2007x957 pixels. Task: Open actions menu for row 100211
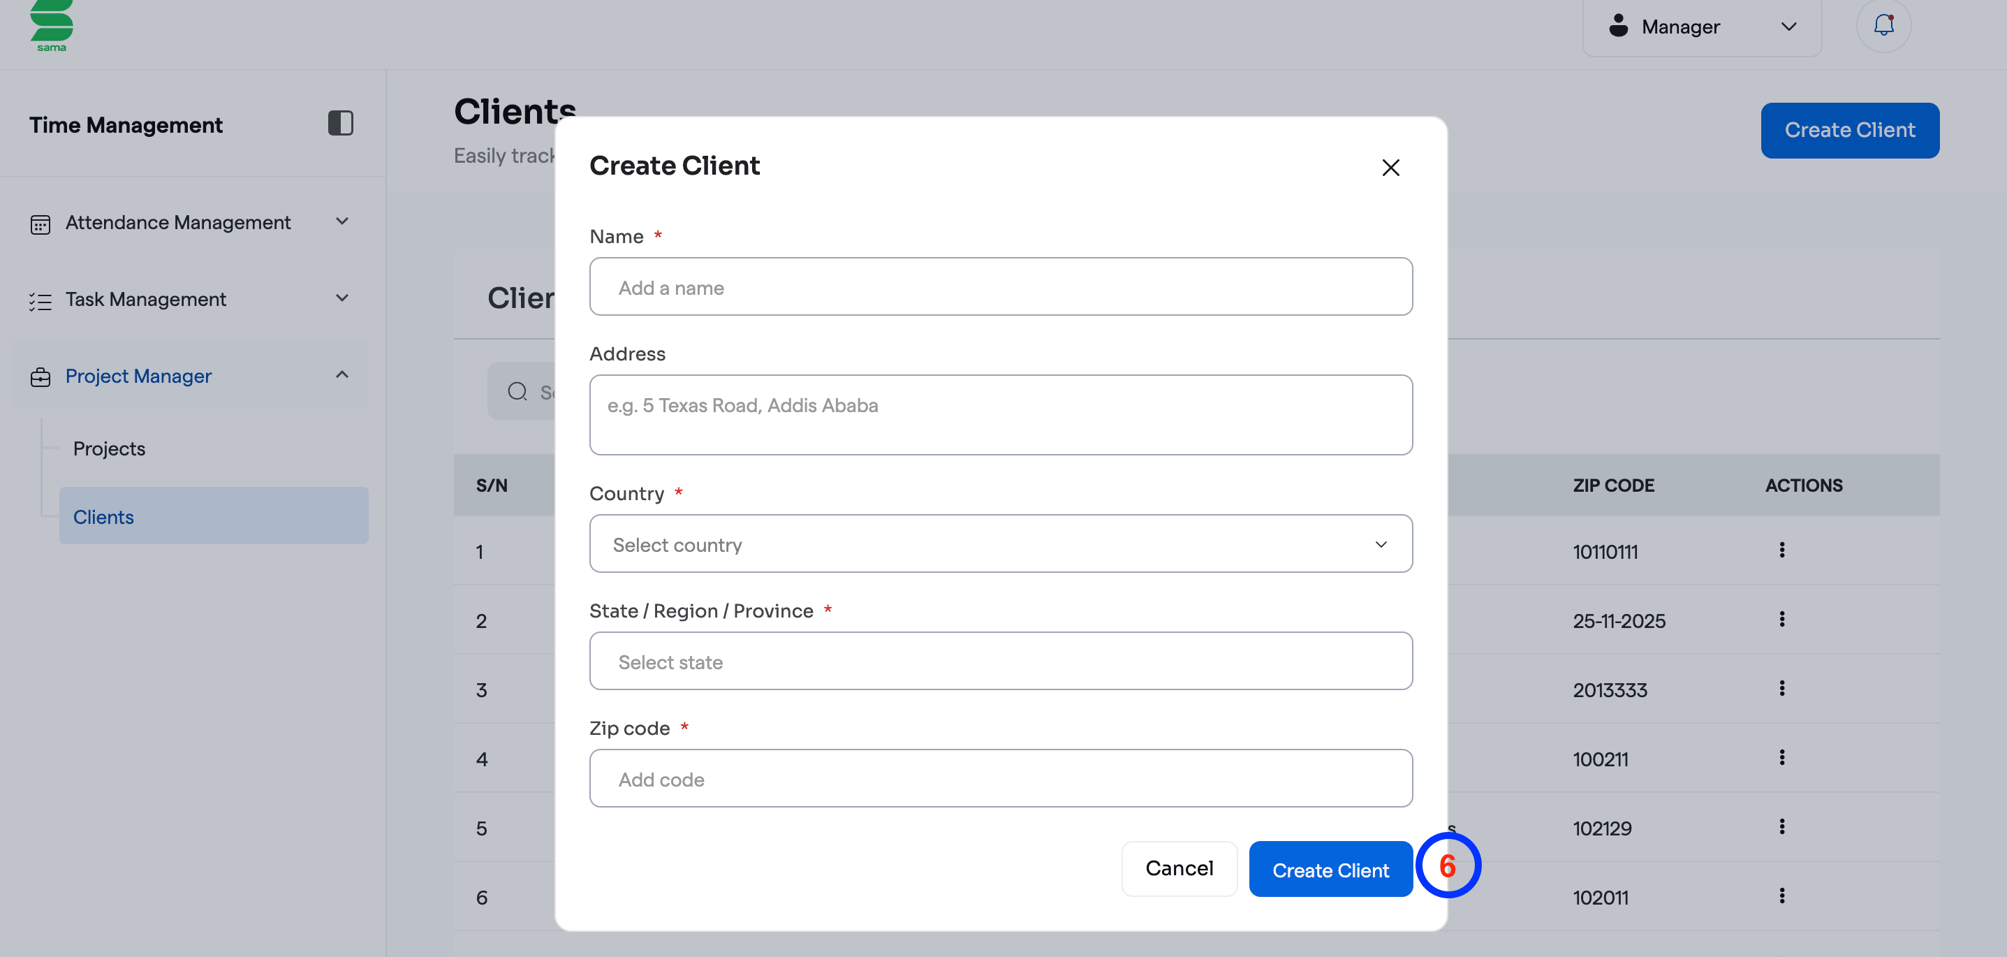tap(1781, 757)
